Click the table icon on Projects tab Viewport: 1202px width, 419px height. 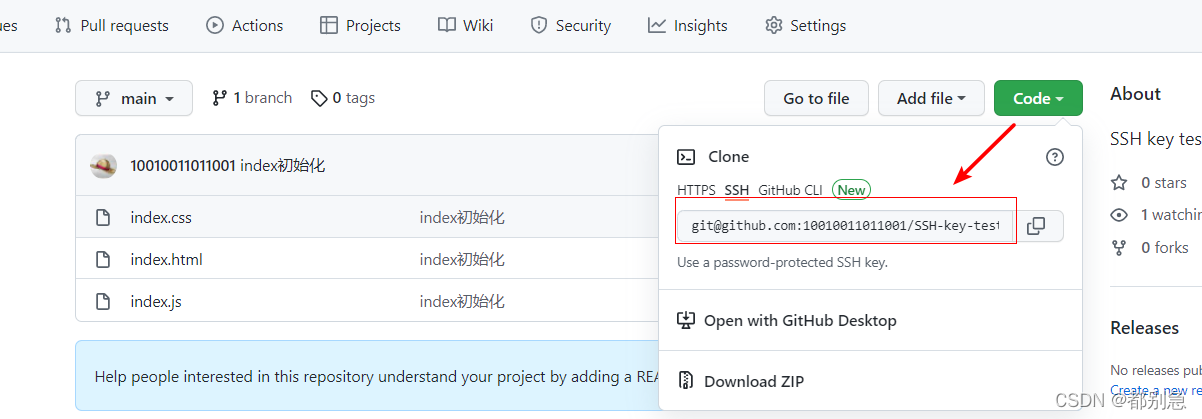pos(329,26)
